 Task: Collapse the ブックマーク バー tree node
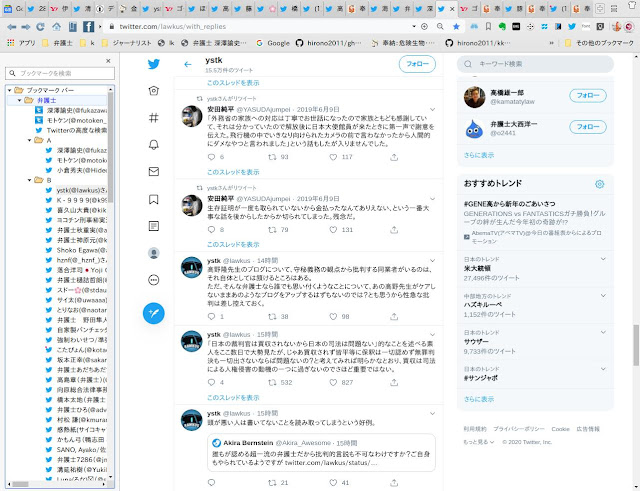coord(10,90)
